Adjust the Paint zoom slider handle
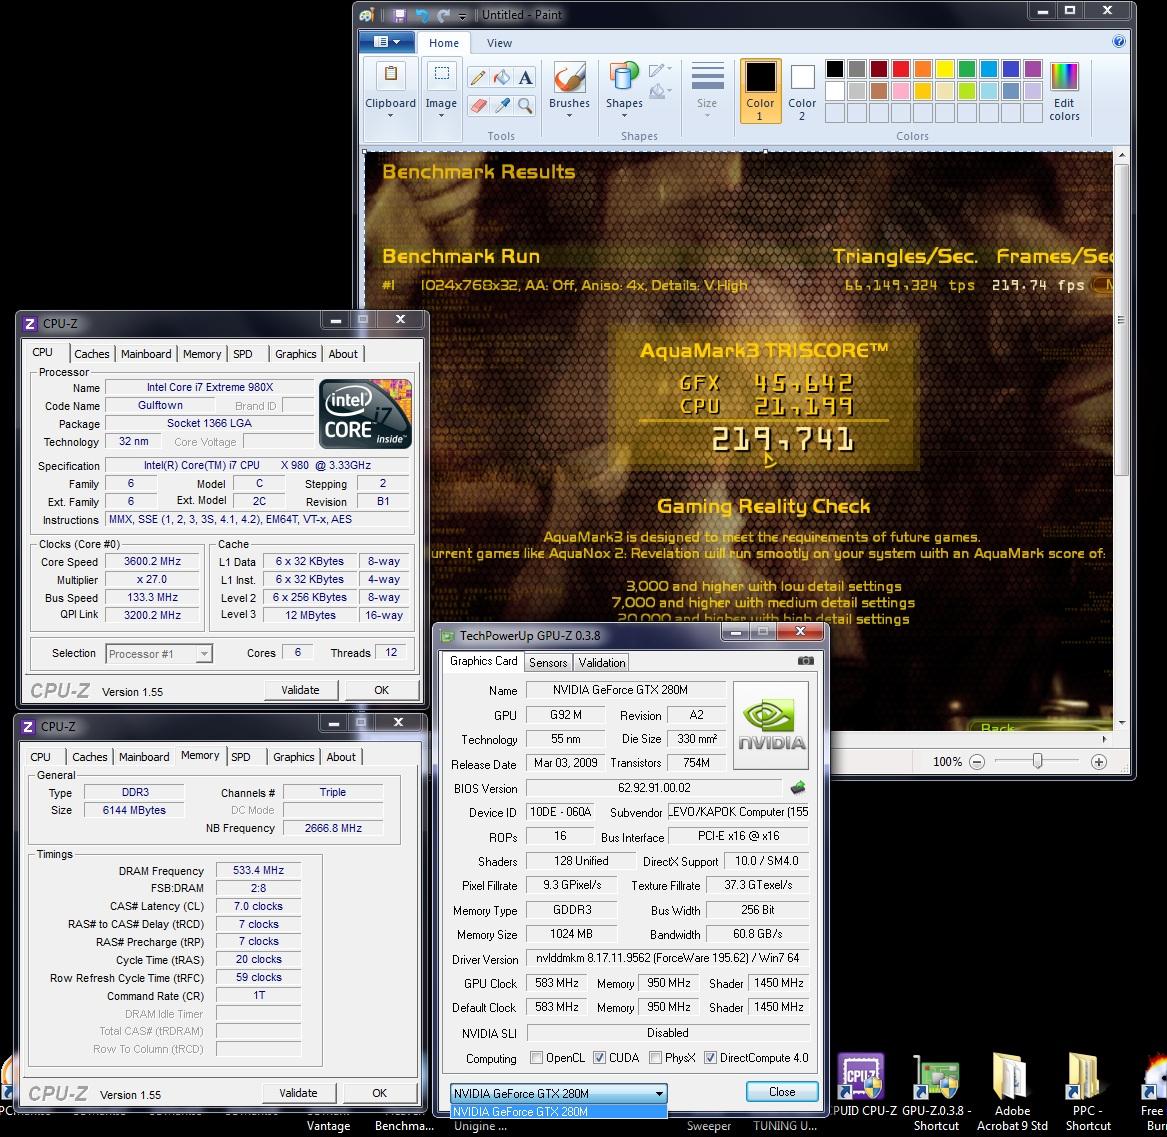This screenshot has width=1167, height=1137. 1037,761
